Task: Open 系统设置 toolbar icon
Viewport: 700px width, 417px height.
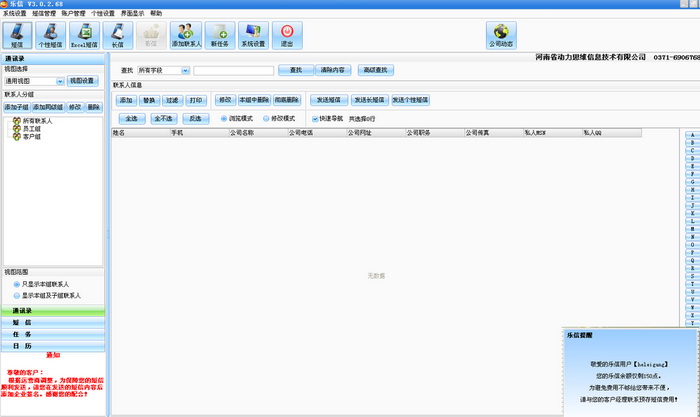Action: (252, 36)
